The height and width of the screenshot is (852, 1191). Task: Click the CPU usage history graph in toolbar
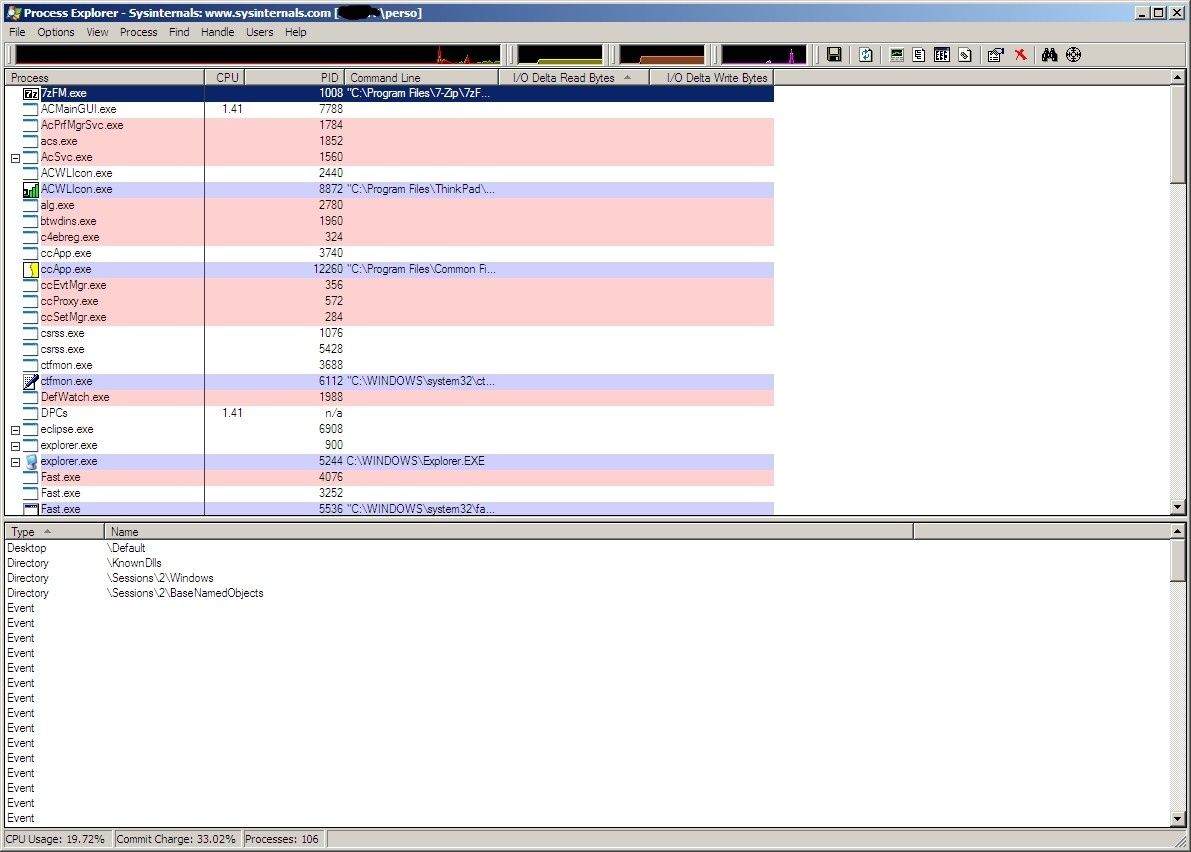coord(258,55)
